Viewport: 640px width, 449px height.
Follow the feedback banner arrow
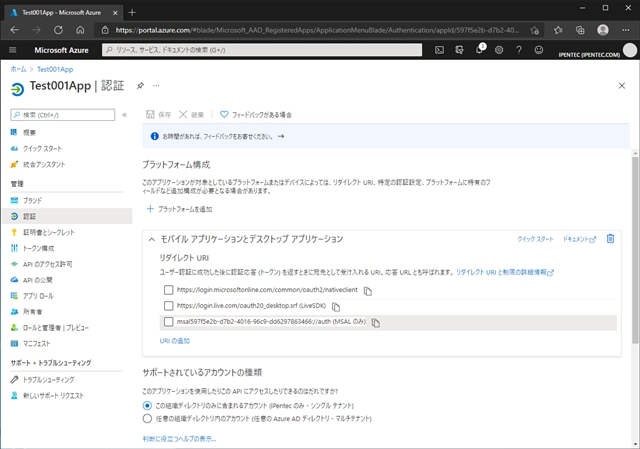(281, 136)
